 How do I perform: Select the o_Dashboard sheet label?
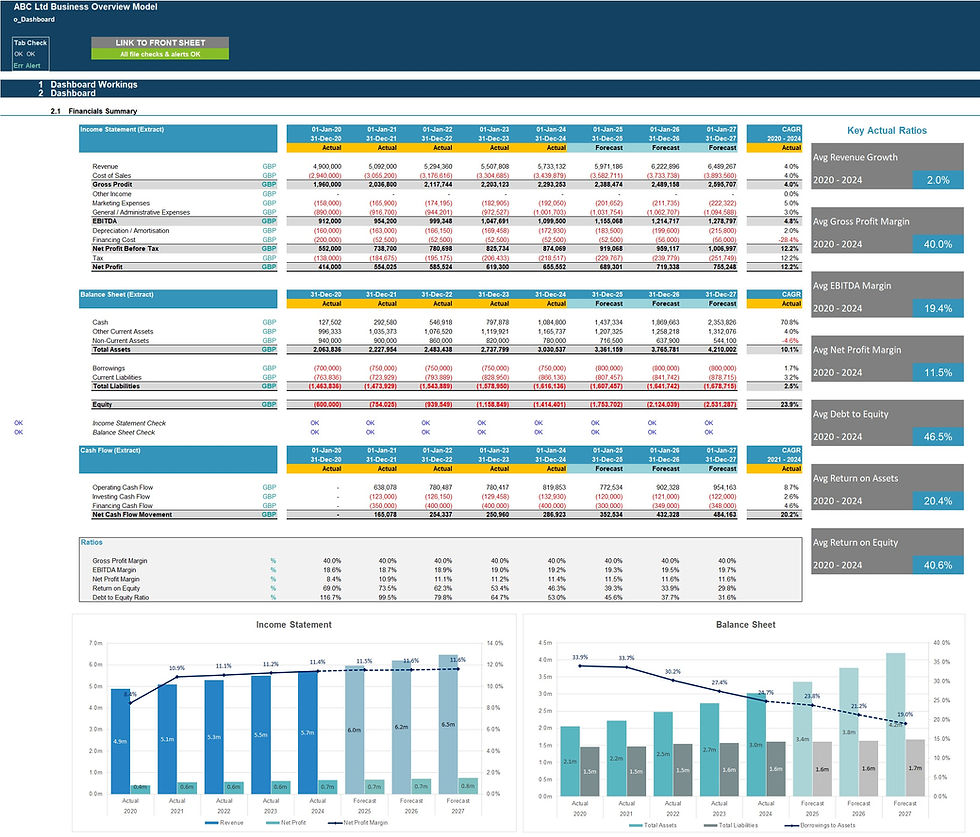tap(33, 19)
